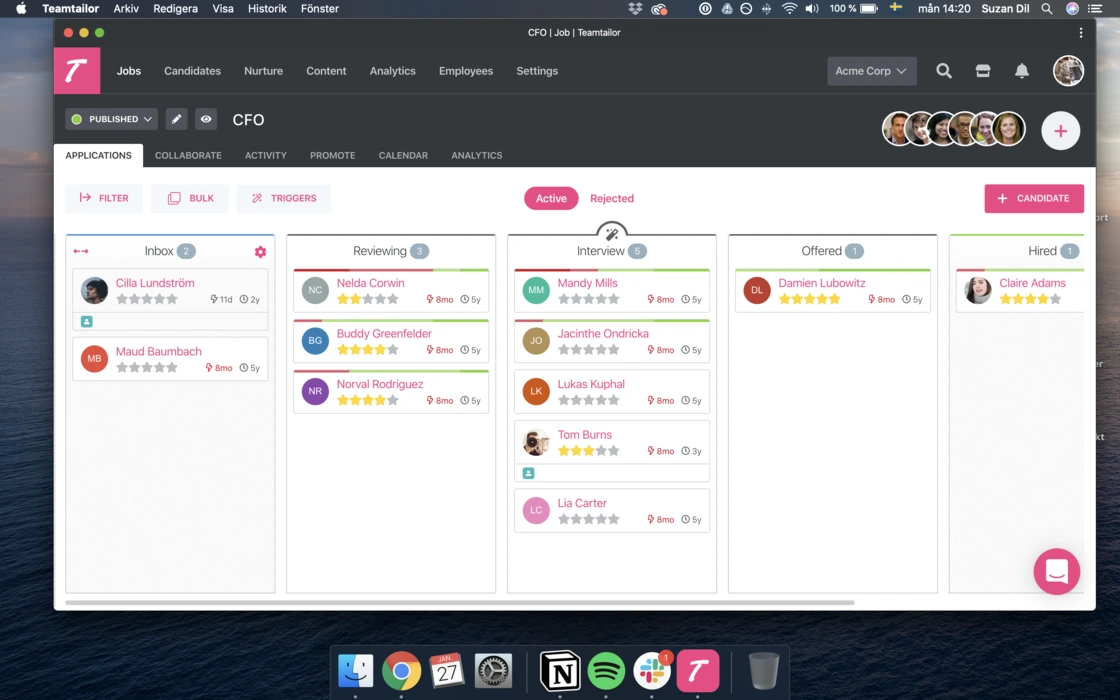Viewport: 1120px width, 700px height.
Task: Open the marketplace store icon
Action: (983, 71)
